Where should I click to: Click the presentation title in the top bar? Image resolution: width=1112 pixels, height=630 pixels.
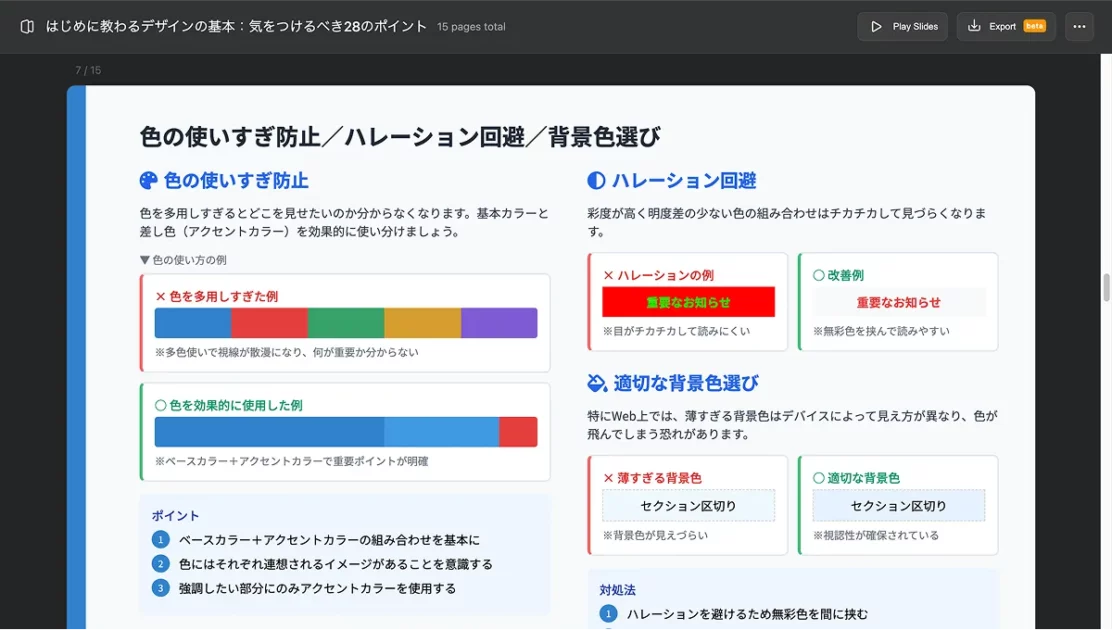point(236,26)
